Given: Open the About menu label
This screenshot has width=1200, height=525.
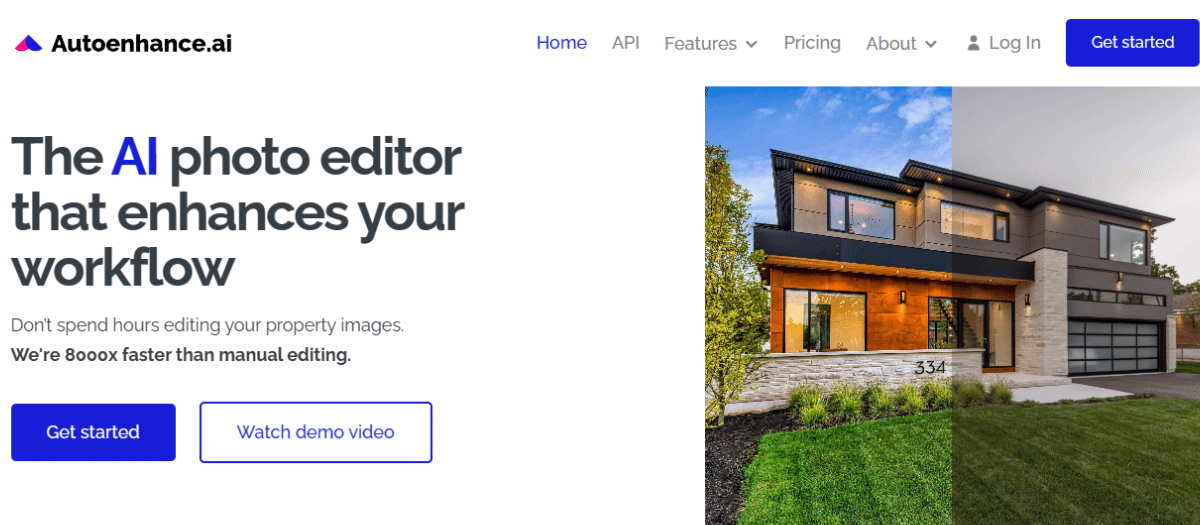Looking at the screenshot, I should point(891,43).
